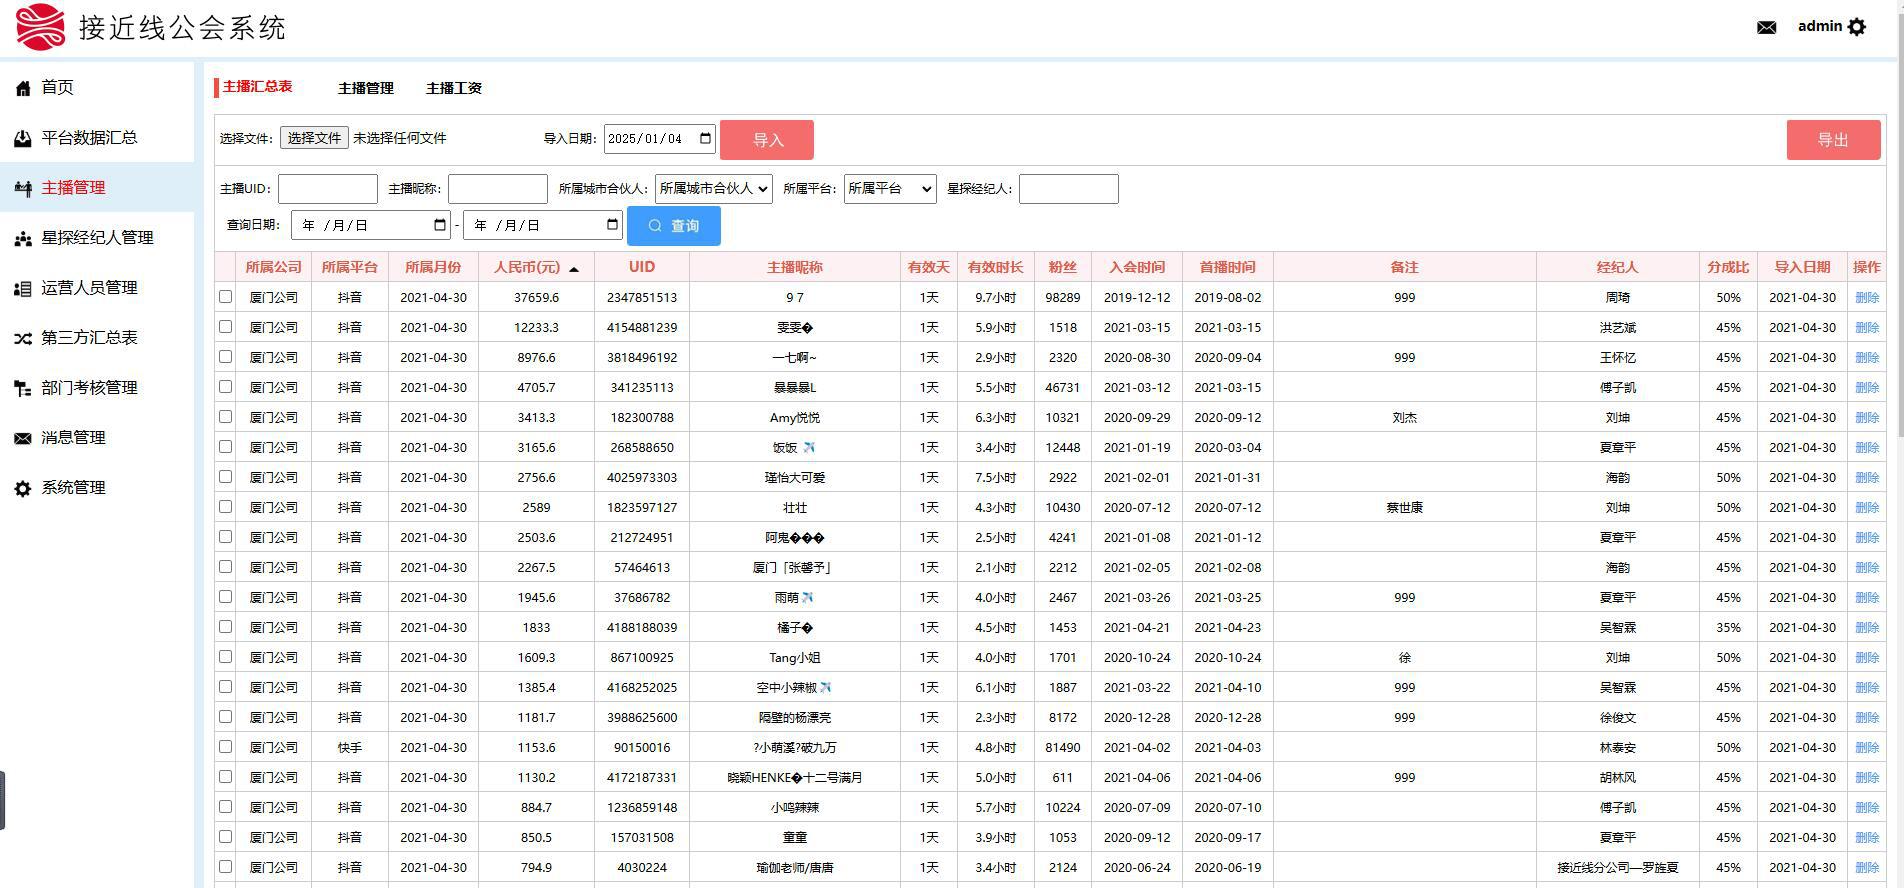Expand the 所属平台 dropdown
The image size is (1904, 888).
889,188
